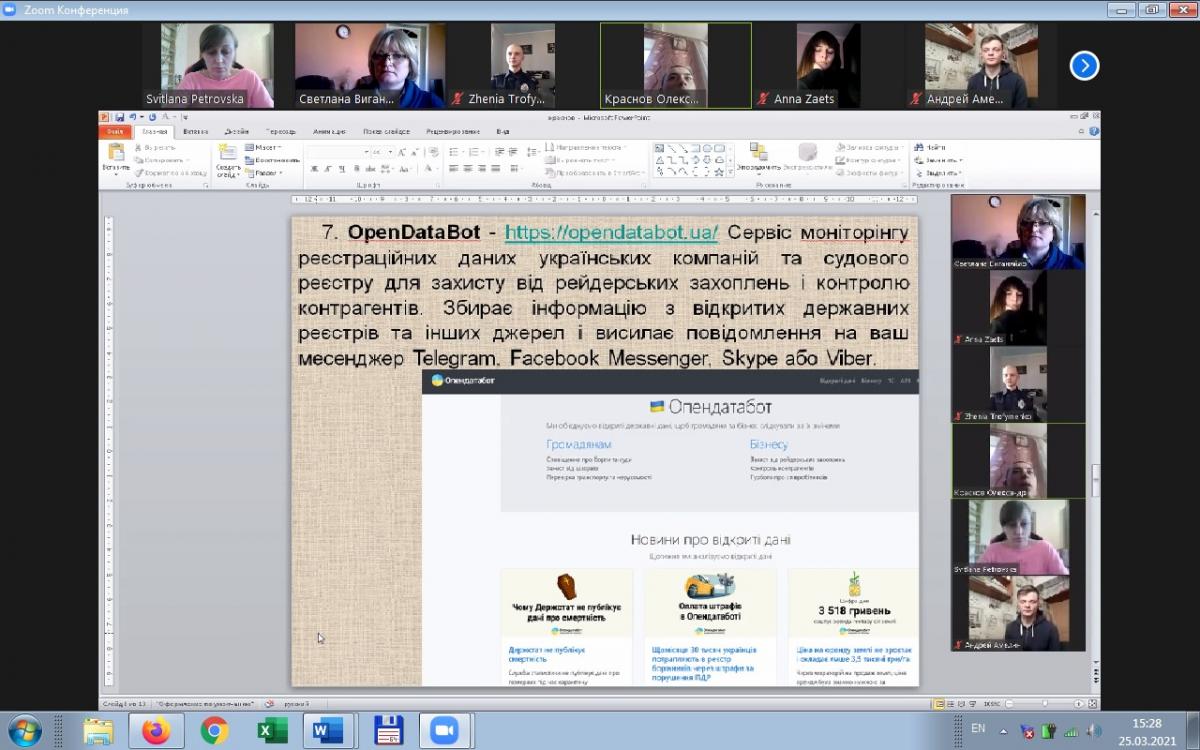Click the https://opendatabot.ua/ hyperlink in the slide
The height and width of the screenshot is (750, 1200).
(611, 233)
